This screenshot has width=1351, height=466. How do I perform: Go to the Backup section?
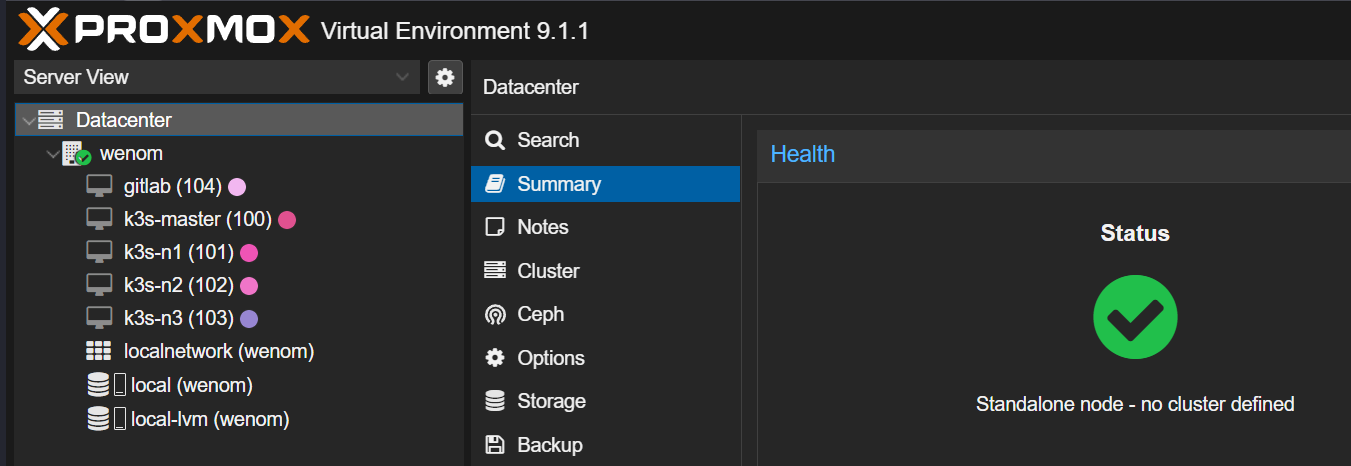click(549, 445)
